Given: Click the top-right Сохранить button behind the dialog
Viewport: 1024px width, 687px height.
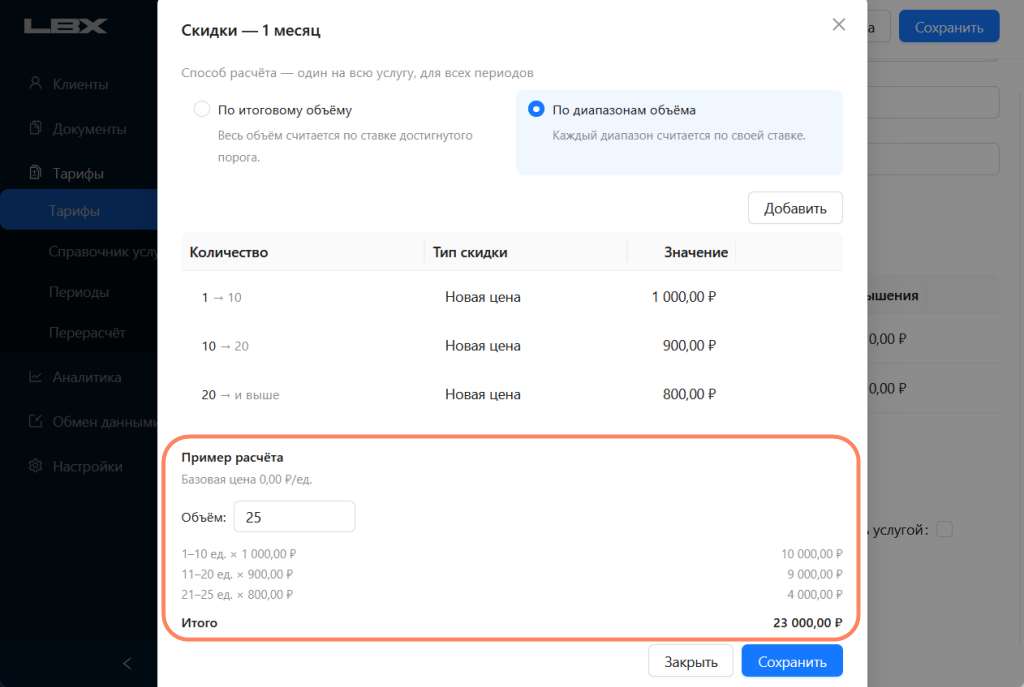Looking at the screenshot, I should click(949, 27).
